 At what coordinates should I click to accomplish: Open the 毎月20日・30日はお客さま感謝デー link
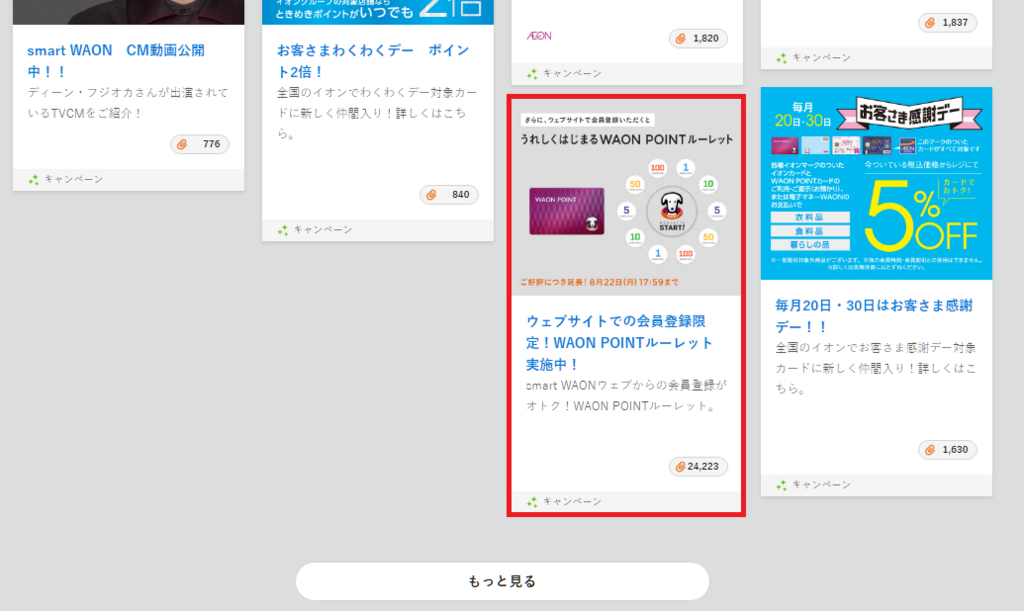874,315
